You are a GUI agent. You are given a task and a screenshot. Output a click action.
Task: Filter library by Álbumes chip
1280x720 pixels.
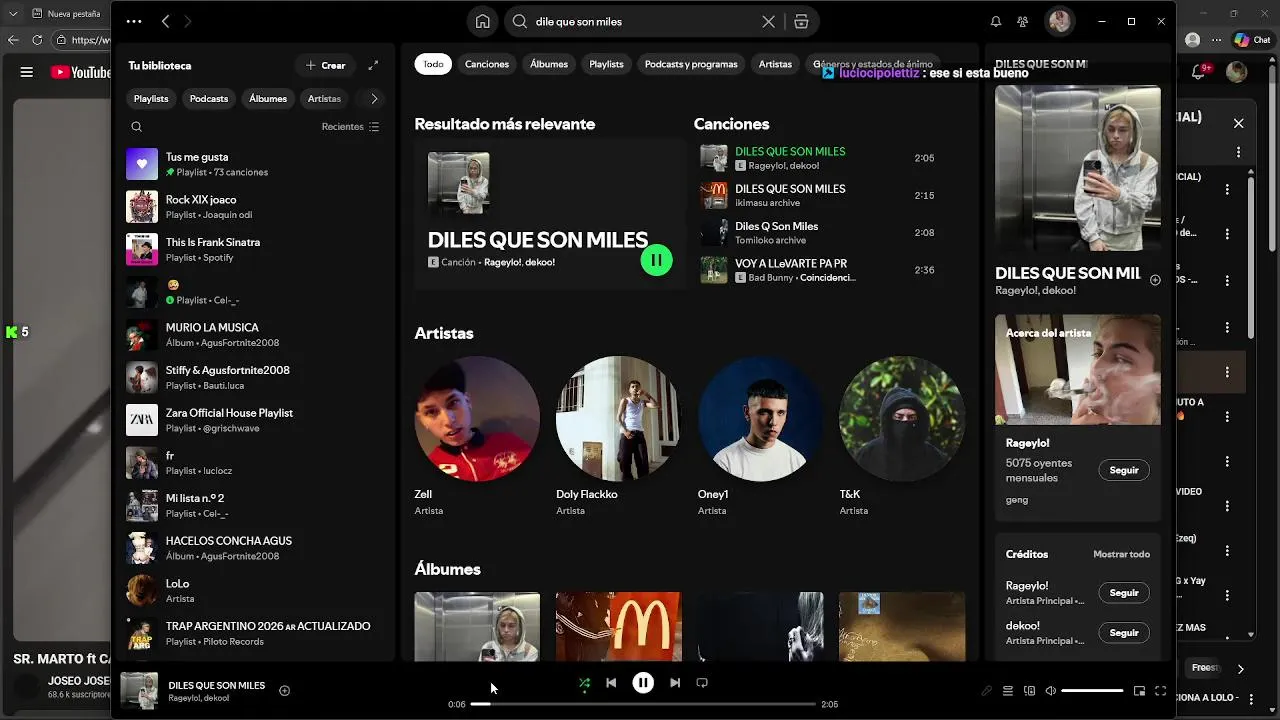click(x=268, y=99)
